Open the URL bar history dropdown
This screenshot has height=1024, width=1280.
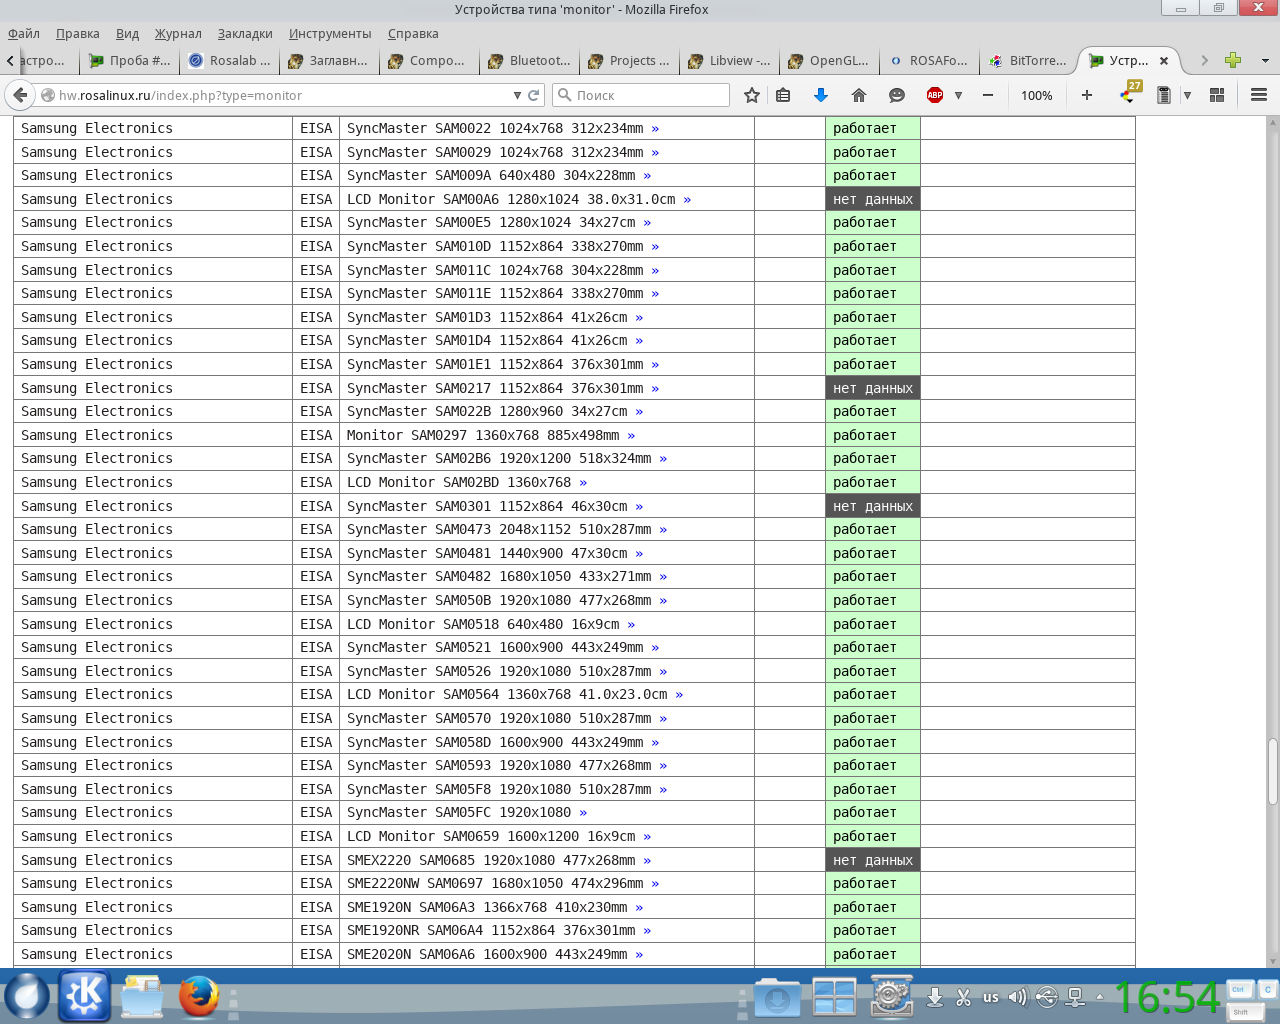(x=517, y=95)
